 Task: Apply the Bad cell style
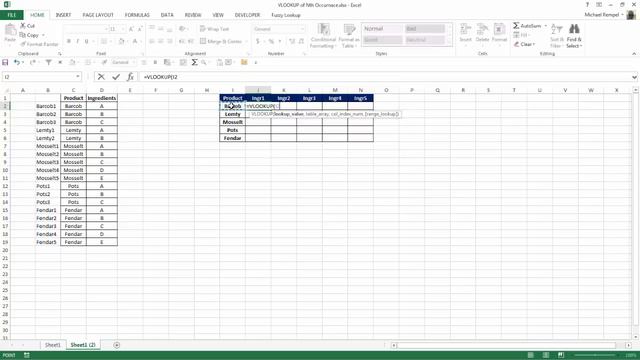click(424, 29)
